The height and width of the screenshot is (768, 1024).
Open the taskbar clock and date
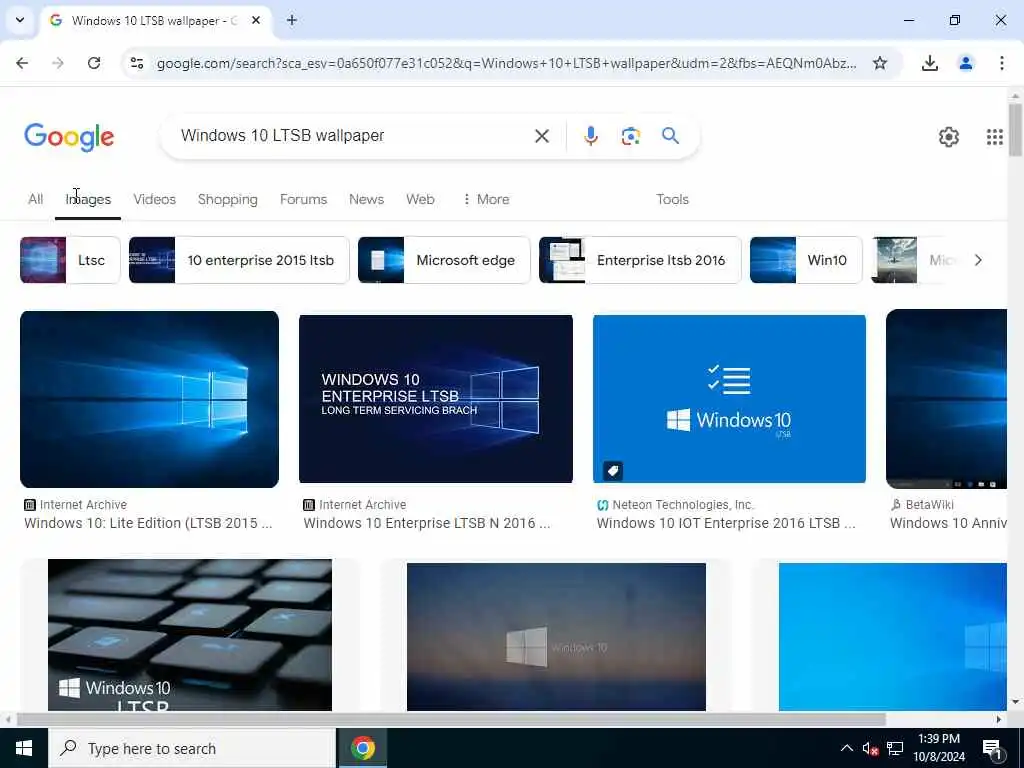[939, 748]
